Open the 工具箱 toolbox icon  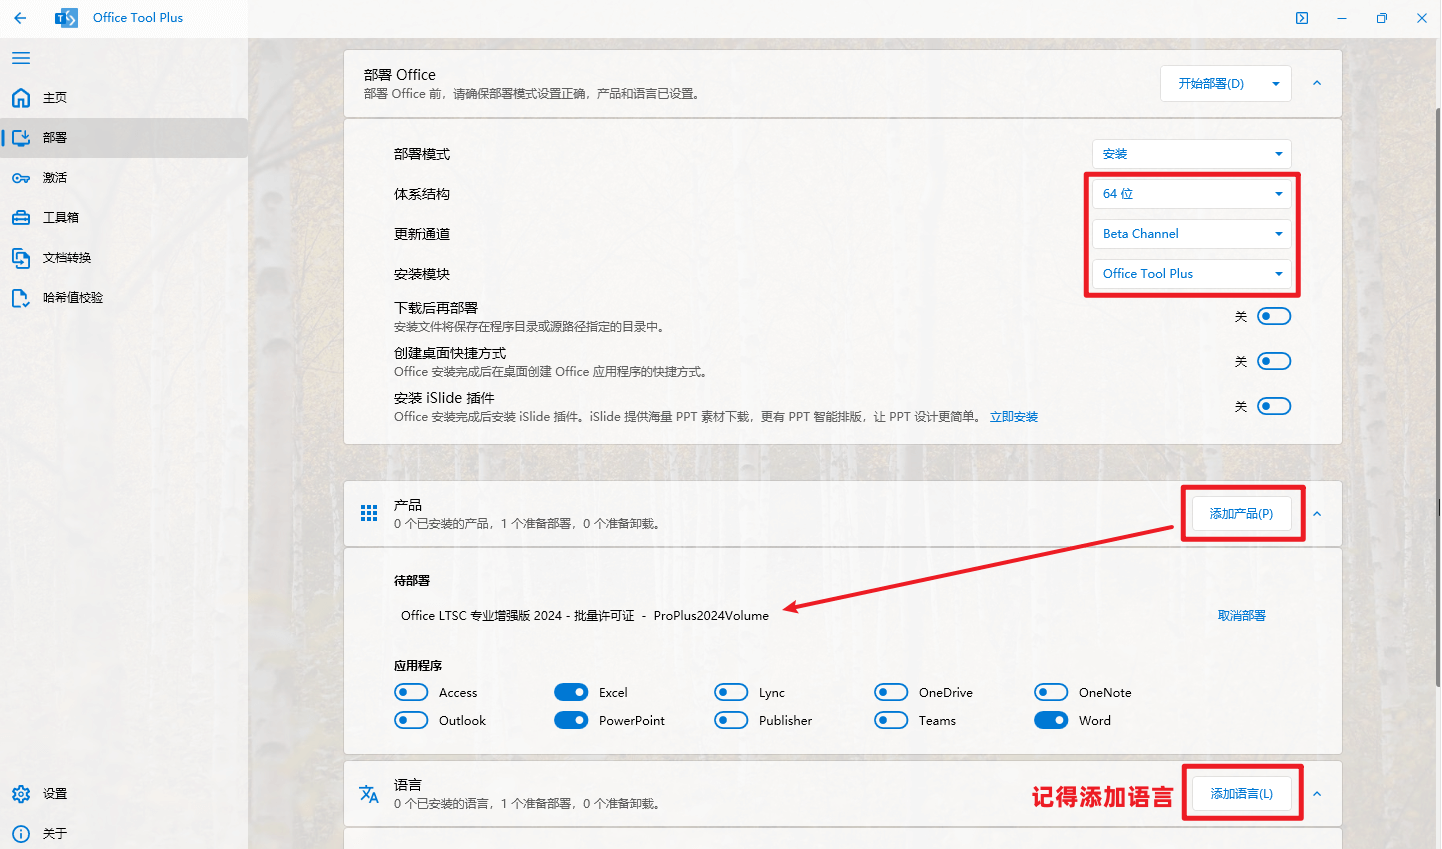(20, 217)
